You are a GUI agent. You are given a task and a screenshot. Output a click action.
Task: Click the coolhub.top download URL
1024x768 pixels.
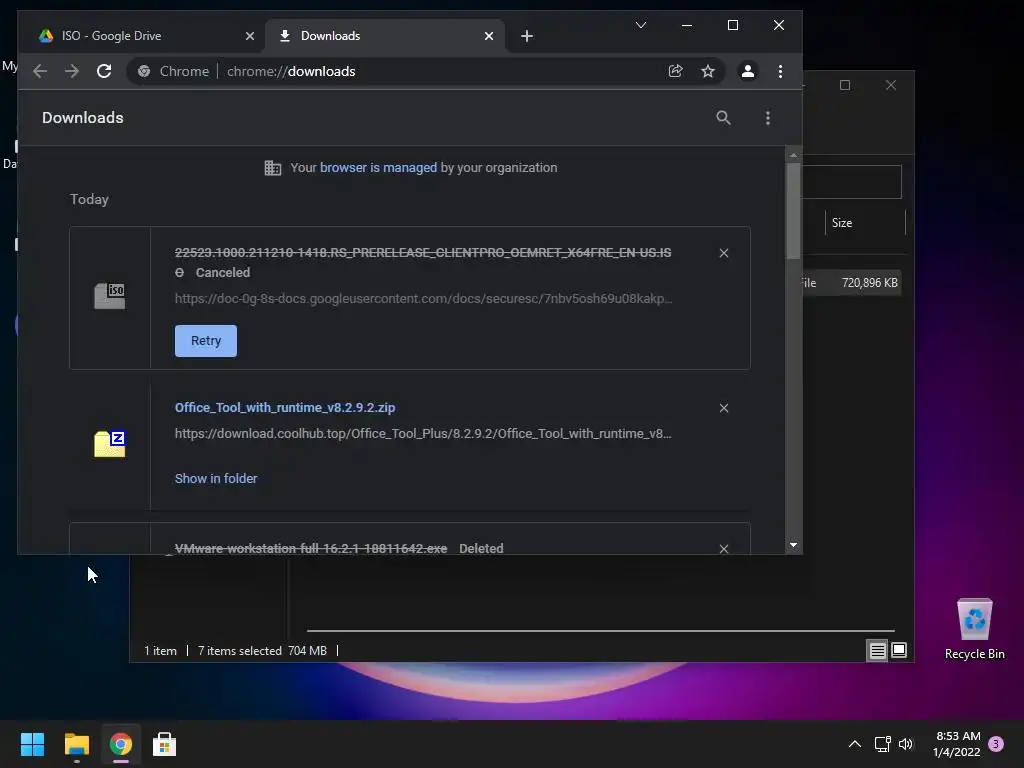coord(423,434)
